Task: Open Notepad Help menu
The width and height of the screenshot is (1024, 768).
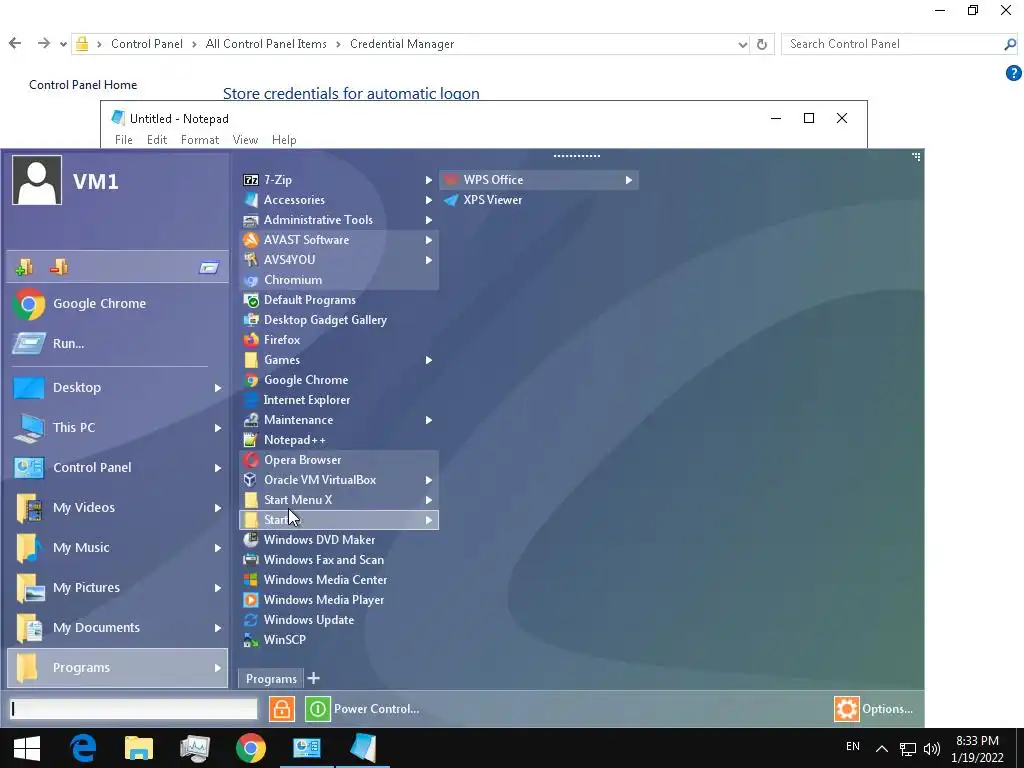Action: pos(284,140)
